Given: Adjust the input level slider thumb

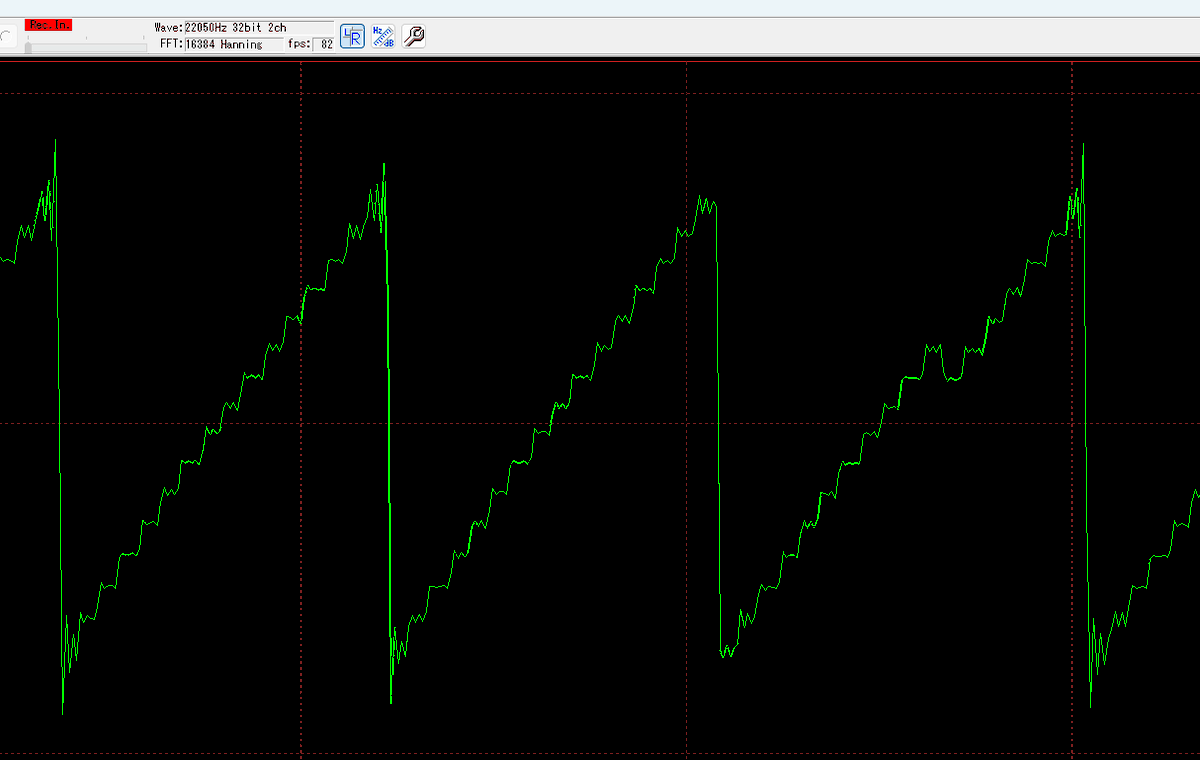Looking at the screenshot, I should (28, 47).
